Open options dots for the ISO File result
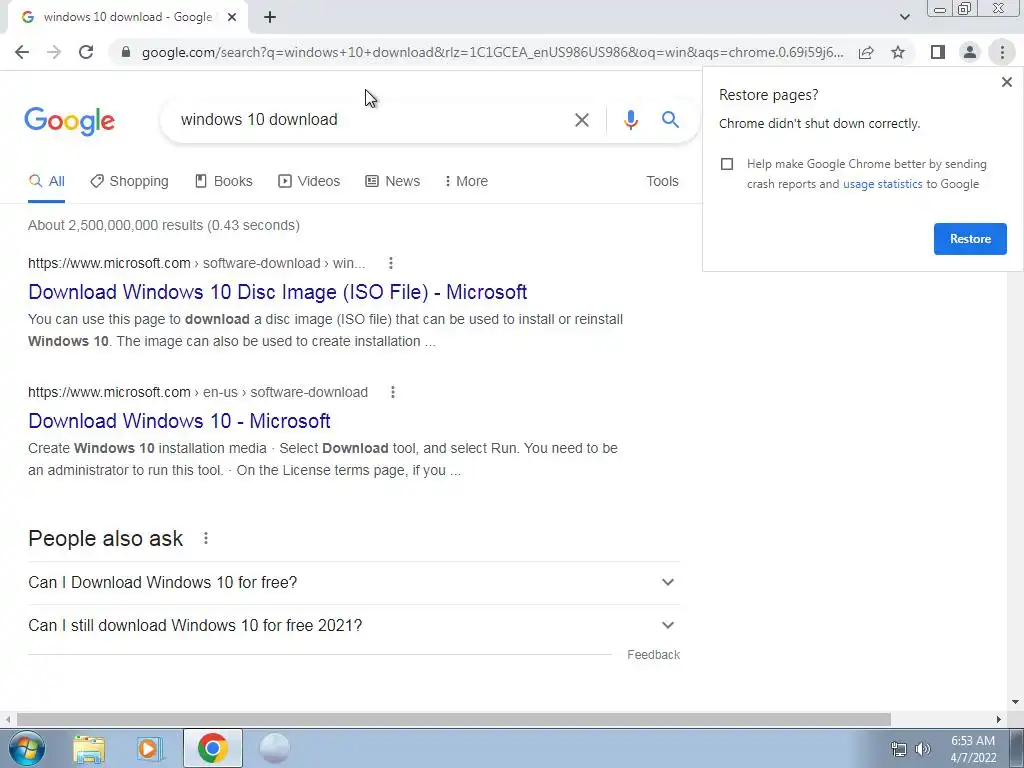Image resolution: width=1024 pixels, height=768 pixels. [391, 263]
